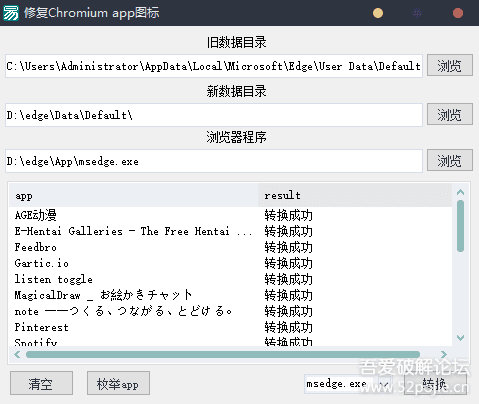Screen dimensions: 479x404
Task: Select the listen toggle row
Action: [230, 279]
